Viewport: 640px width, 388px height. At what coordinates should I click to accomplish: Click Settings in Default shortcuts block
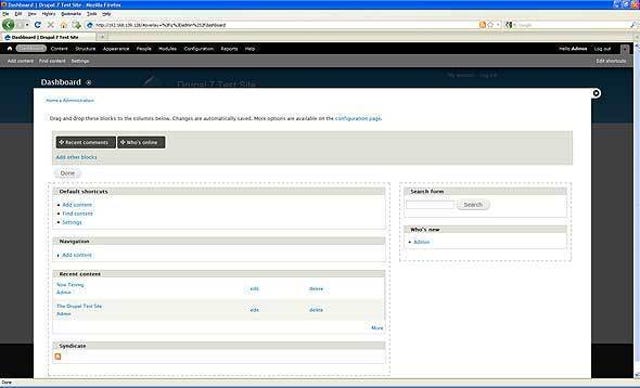(x=72, y=222)
